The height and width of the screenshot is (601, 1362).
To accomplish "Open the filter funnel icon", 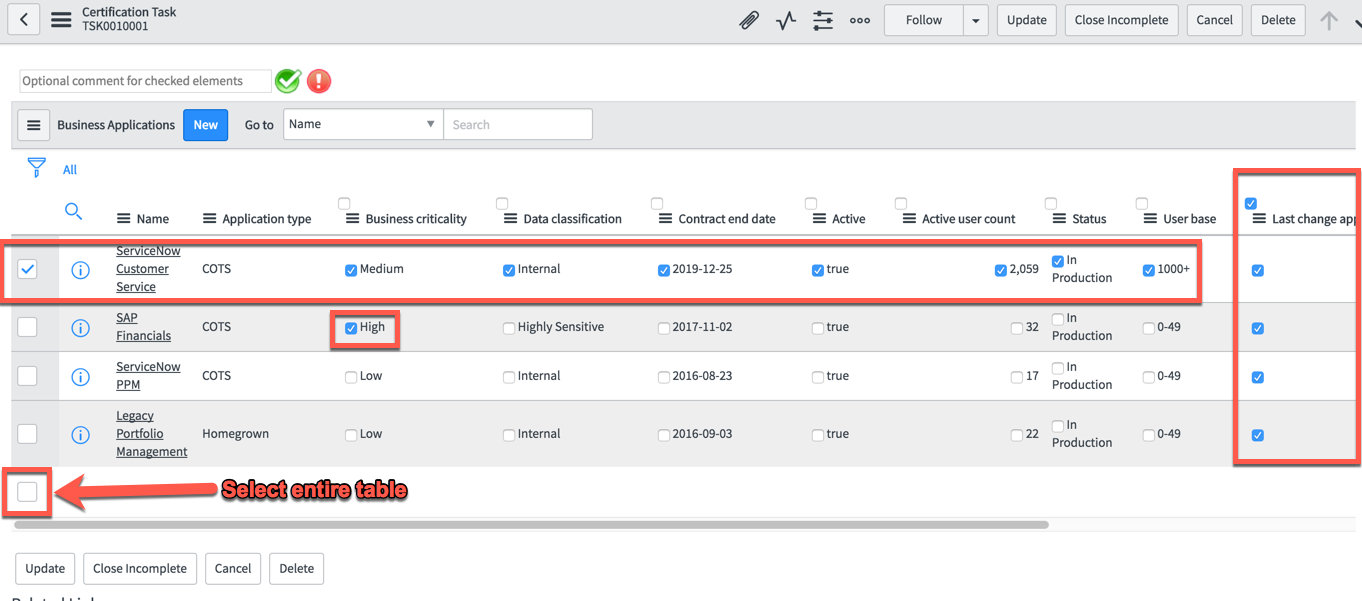I will tap(37, 168).
